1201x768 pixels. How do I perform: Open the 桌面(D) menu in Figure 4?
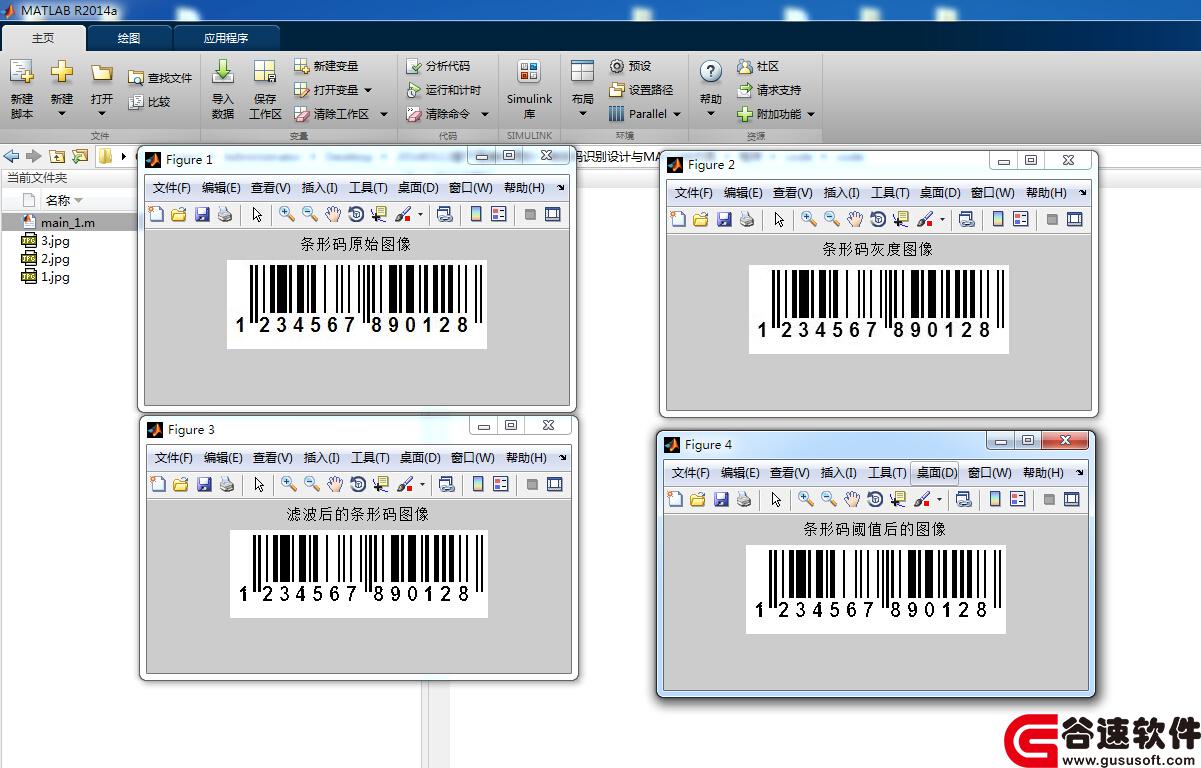point(937,472)
